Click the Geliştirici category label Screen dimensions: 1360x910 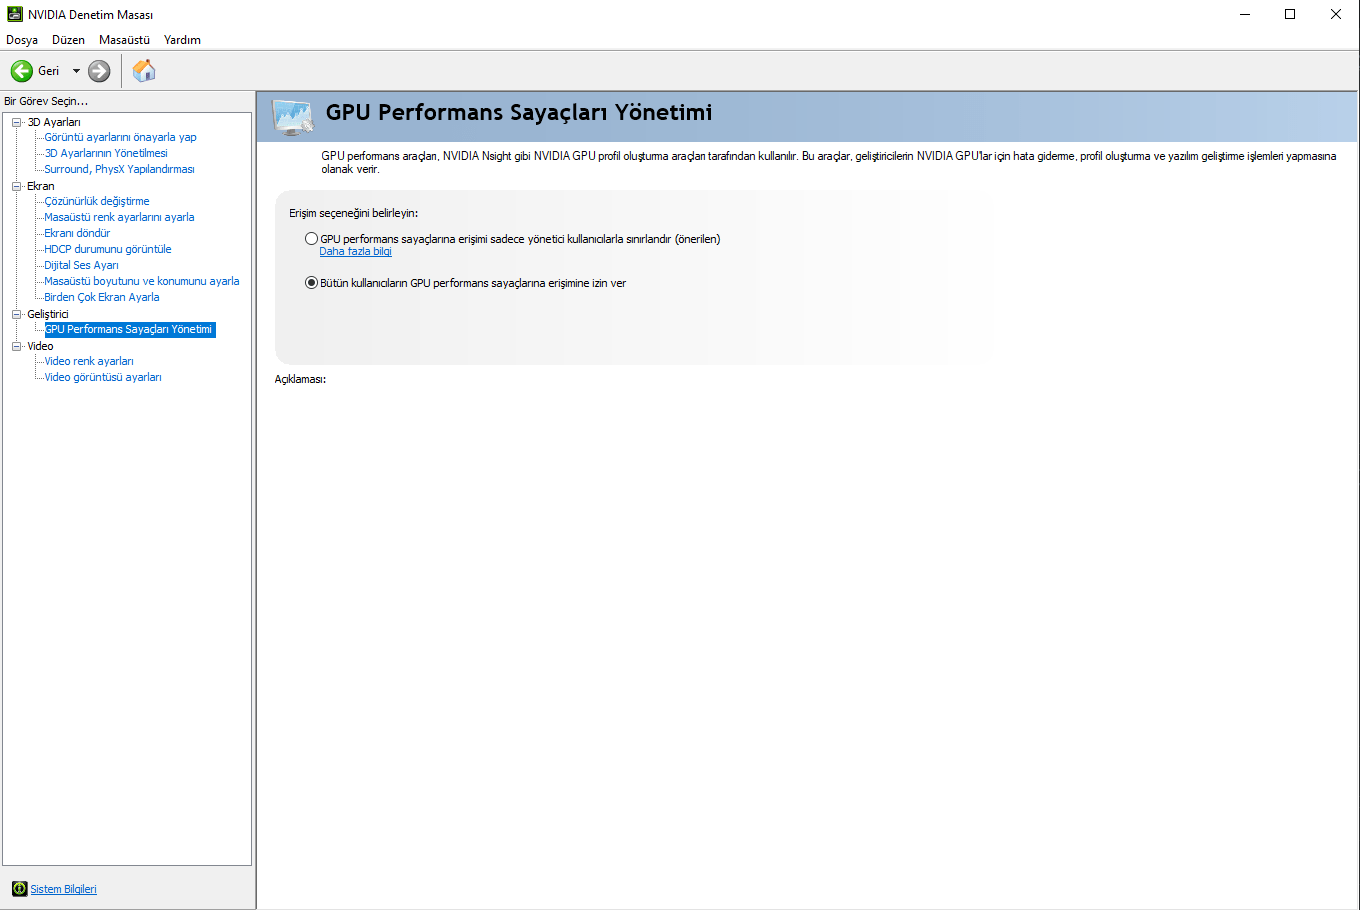pyautogui.click(x=48, y=314)
